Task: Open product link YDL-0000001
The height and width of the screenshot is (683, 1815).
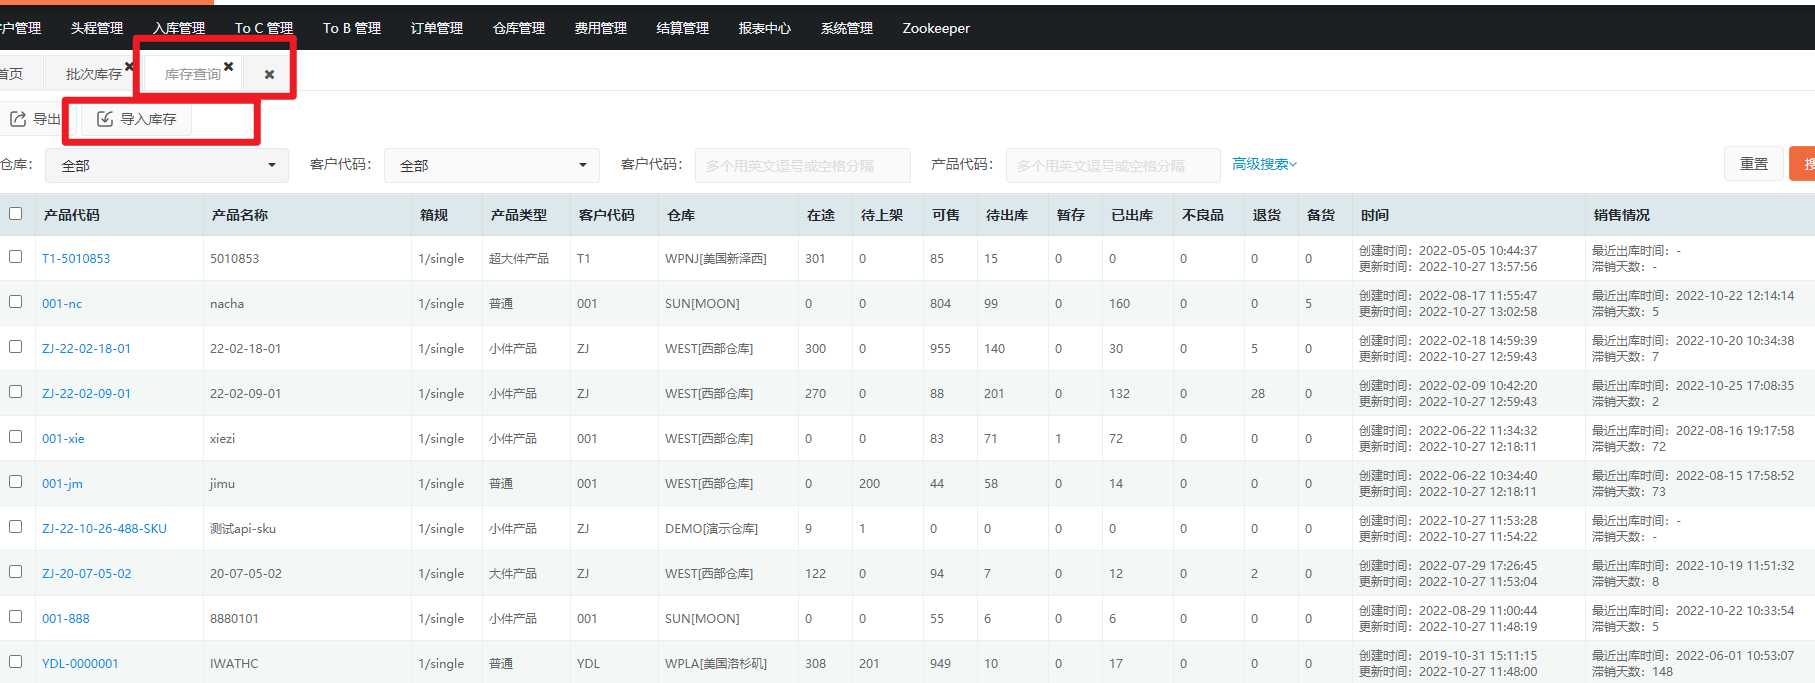Action: coord(80,664)
